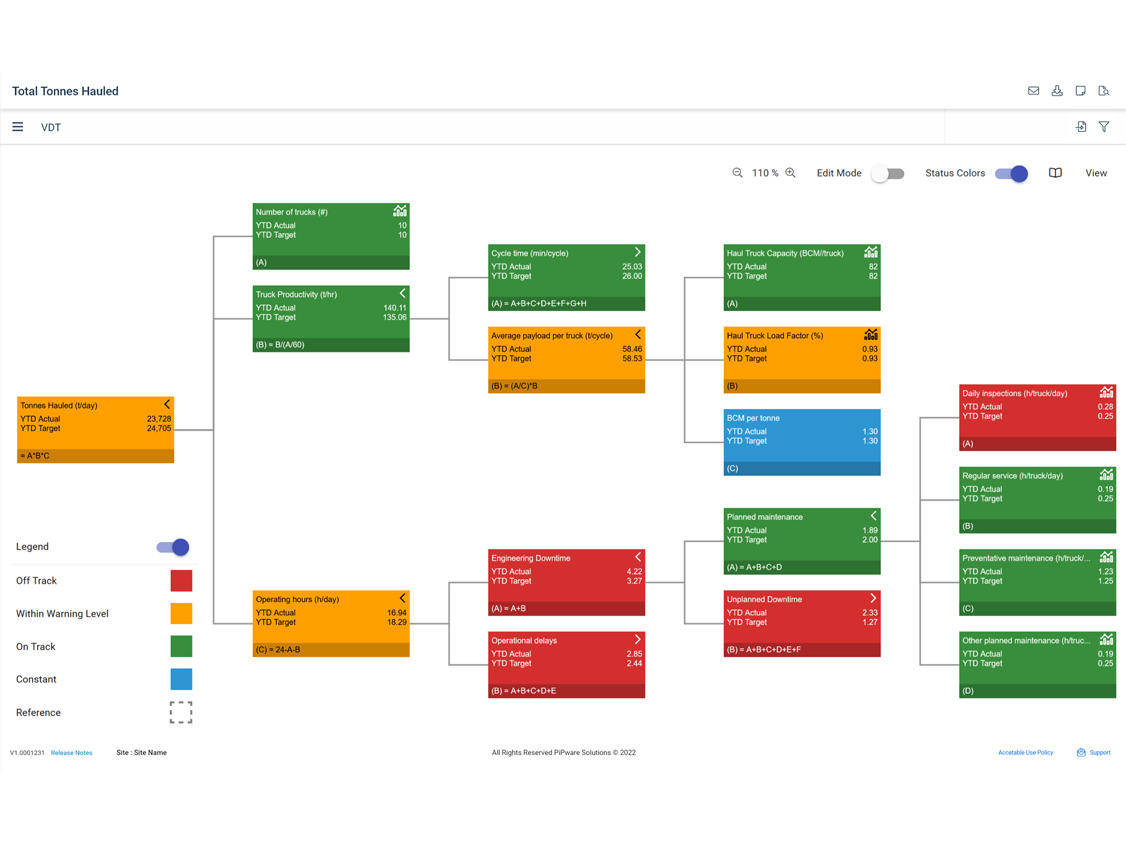1126x844 pixels.
Task: Click the download icon at top right
Action: pos(1057,90)
